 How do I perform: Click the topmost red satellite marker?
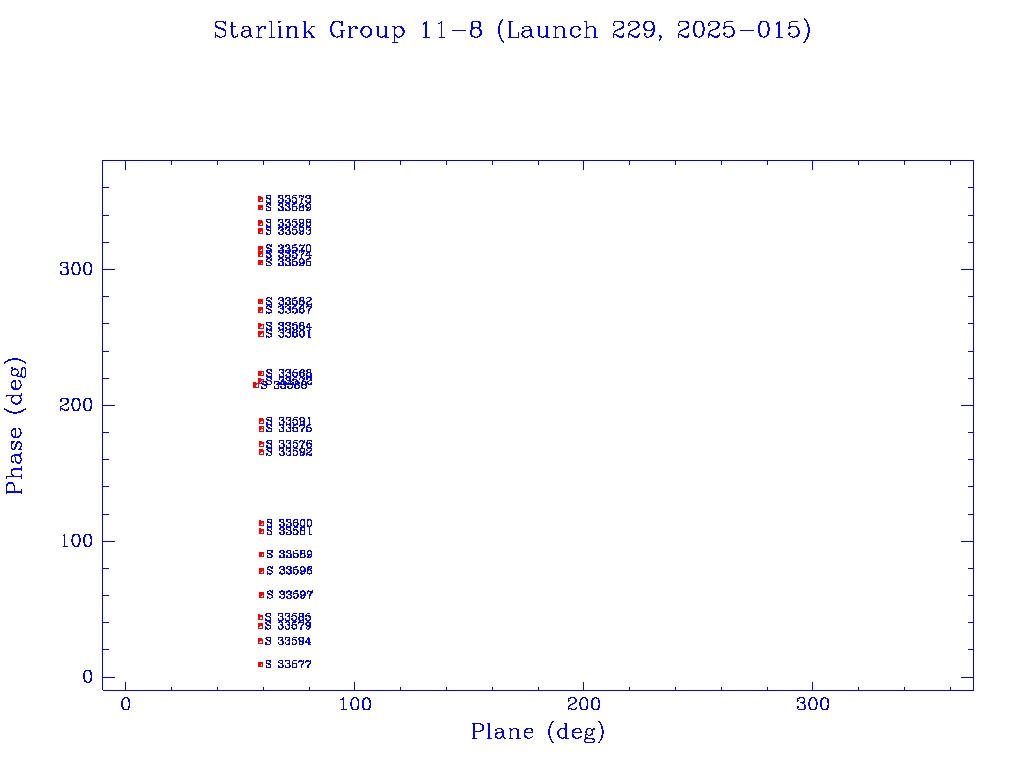click(x=260, y=199)
